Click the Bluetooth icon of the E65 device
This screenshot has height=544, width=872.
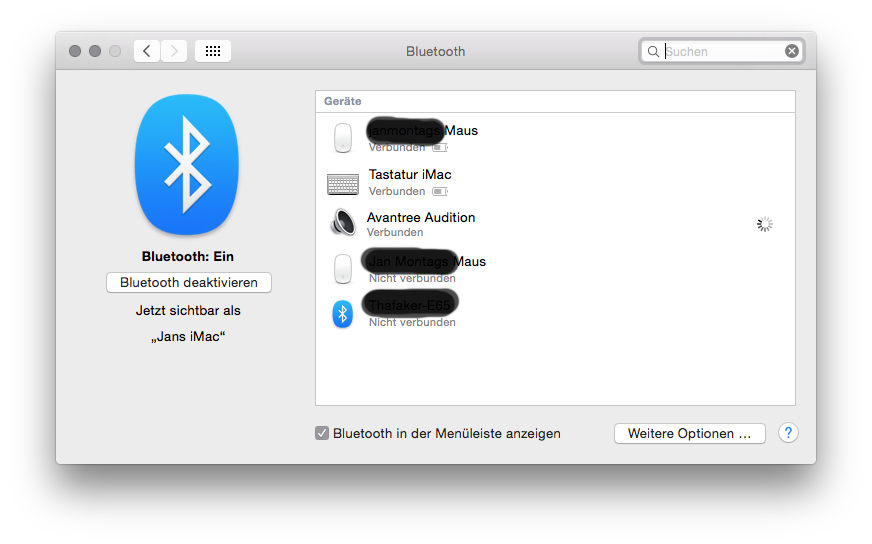point(343,314)
